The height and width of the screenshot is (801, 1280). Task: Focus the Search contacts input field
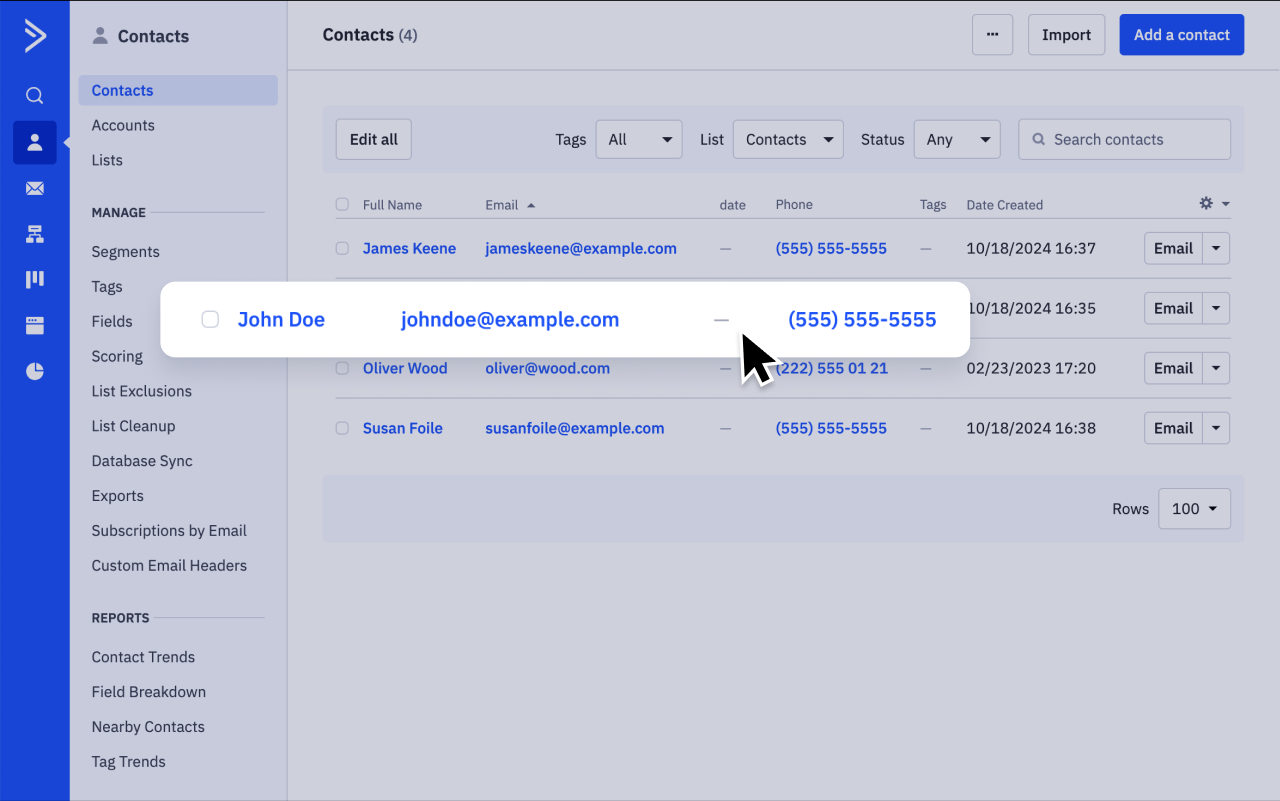click(1124, 139)
